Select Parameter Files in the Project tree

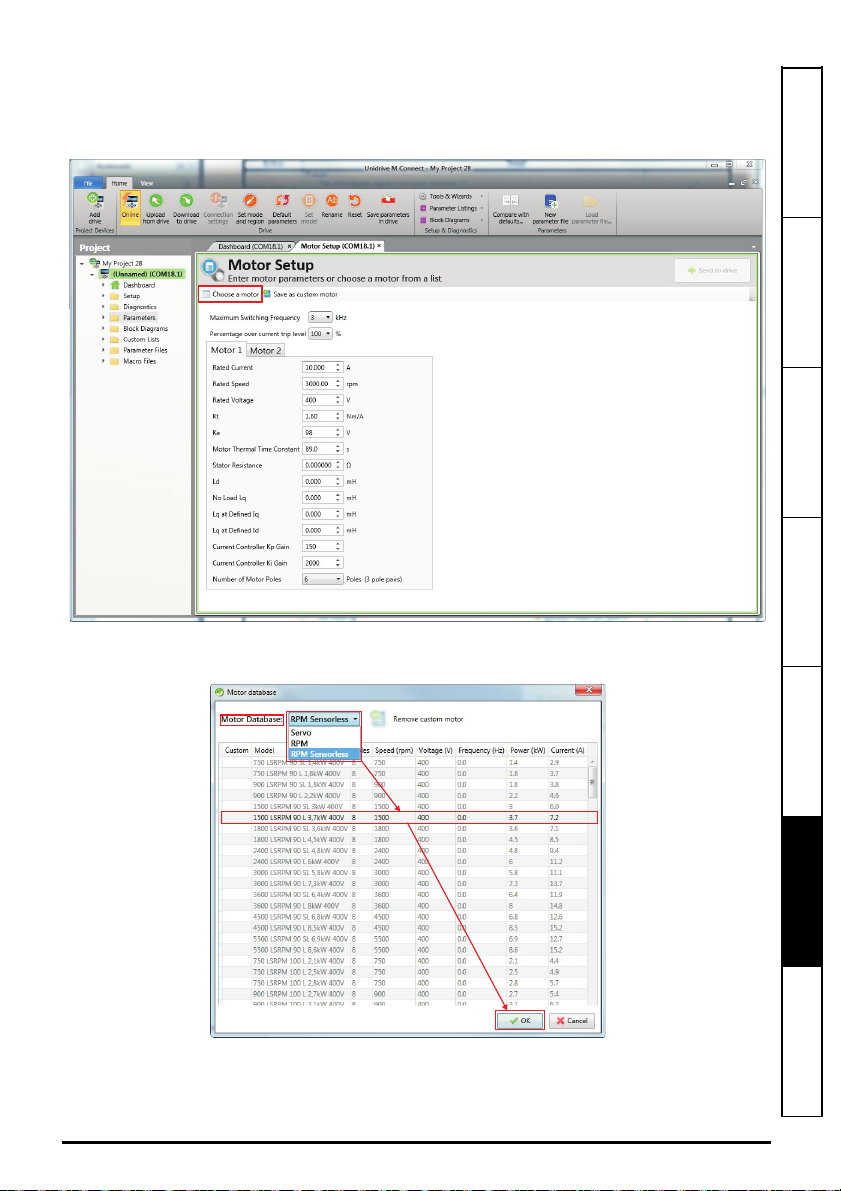point(145,350)
